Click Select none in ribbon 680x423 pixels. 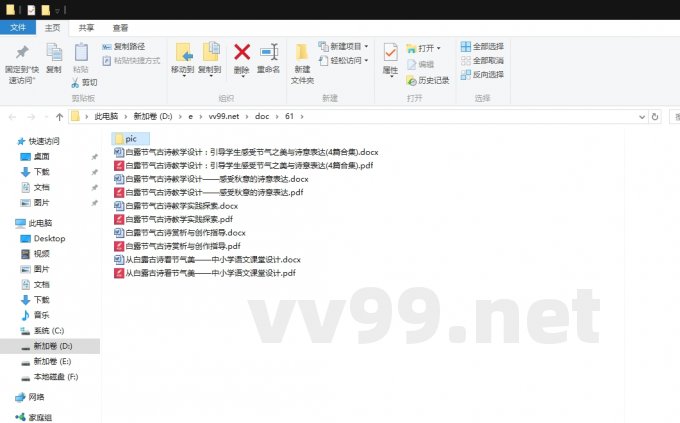[482, 60]
